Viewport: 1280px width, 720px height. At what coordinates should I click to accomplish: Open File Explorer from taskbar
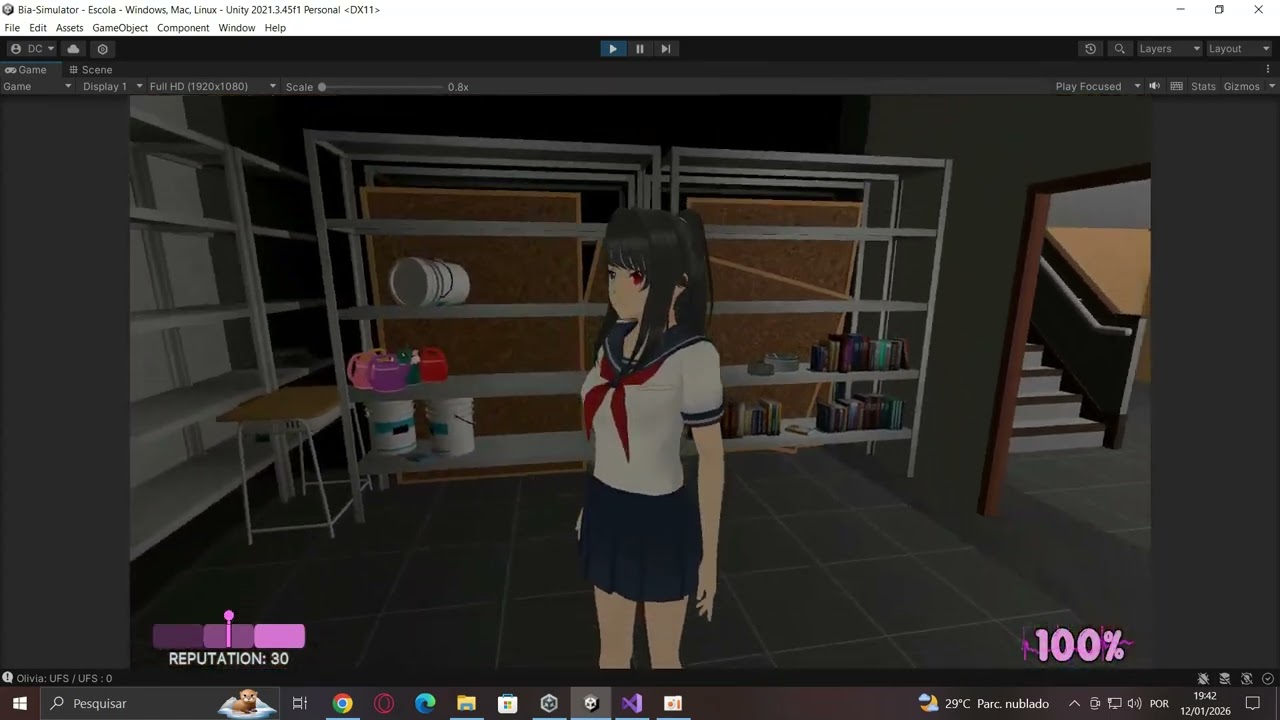coord(466,703)
